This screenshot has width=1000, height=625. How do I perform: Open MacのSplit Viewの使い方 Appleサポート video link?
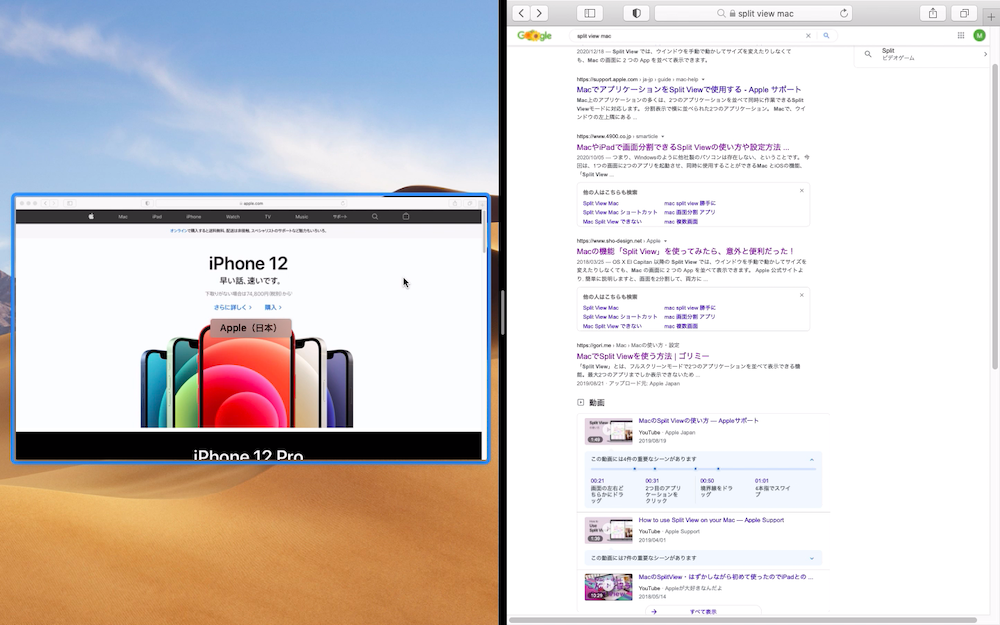698,421
